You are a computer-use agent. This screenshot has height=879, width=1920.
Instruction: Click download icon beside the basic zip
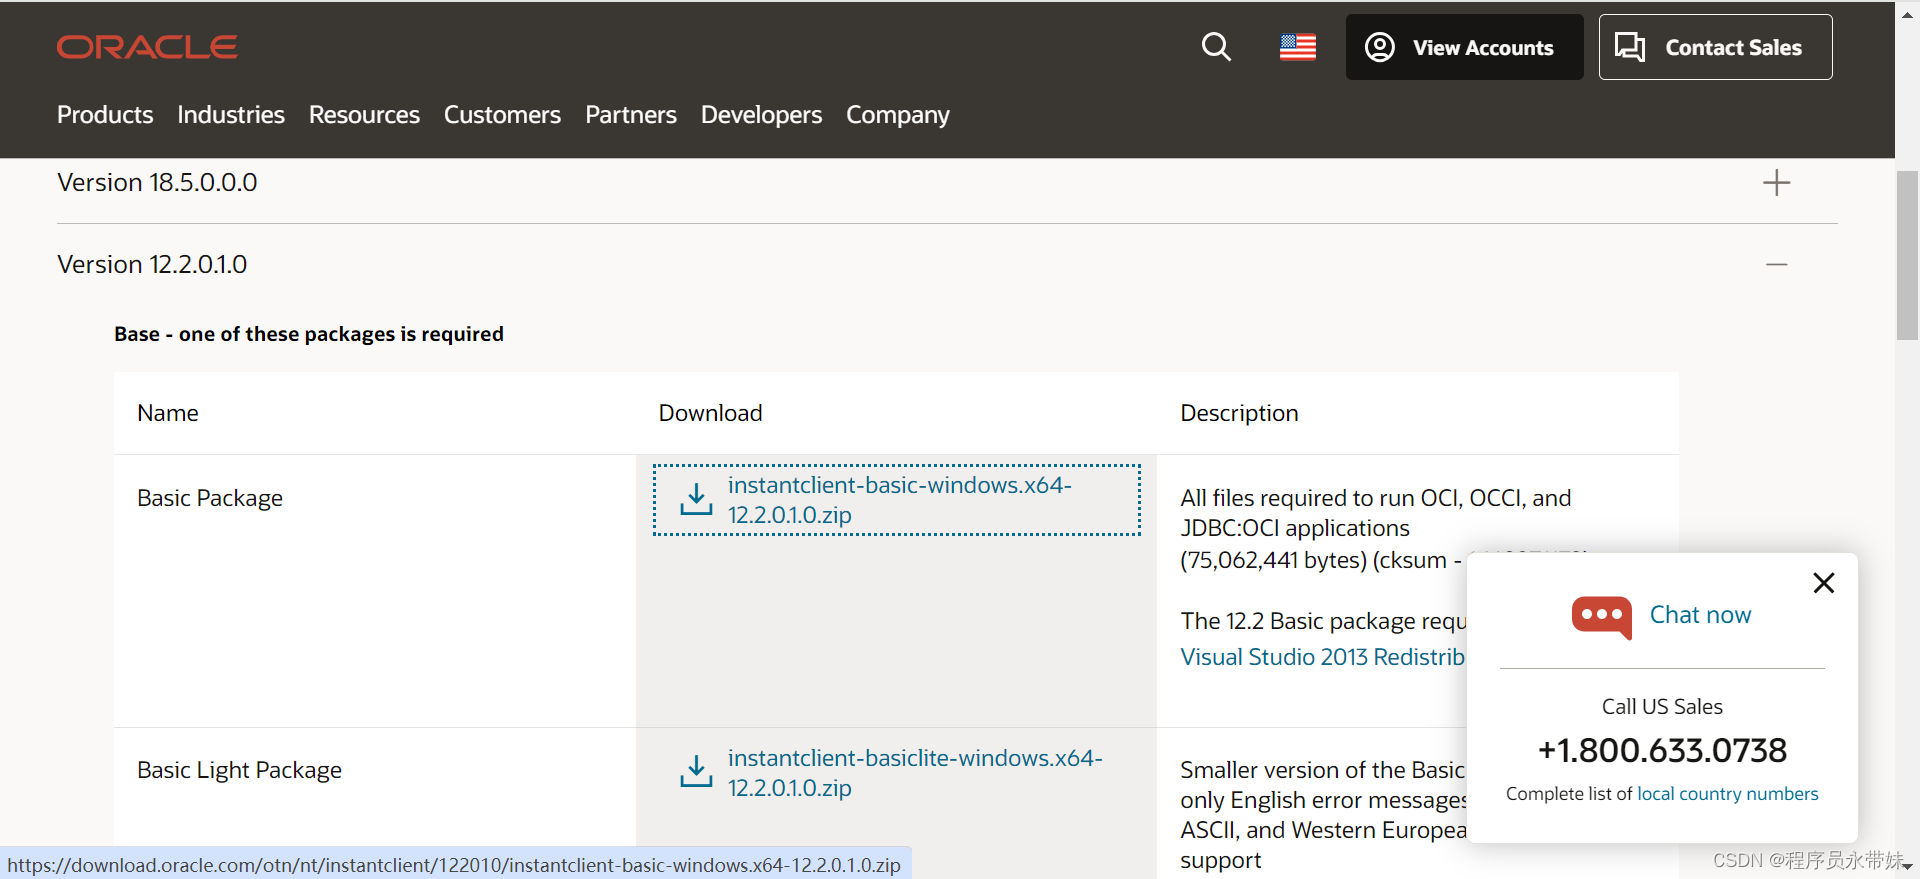click(696, 499)
